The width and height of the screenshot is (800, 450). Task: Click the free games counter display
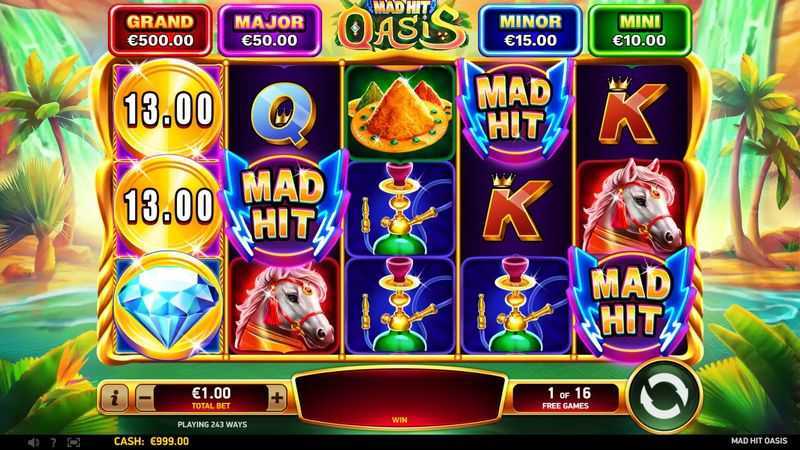[565, 398]
